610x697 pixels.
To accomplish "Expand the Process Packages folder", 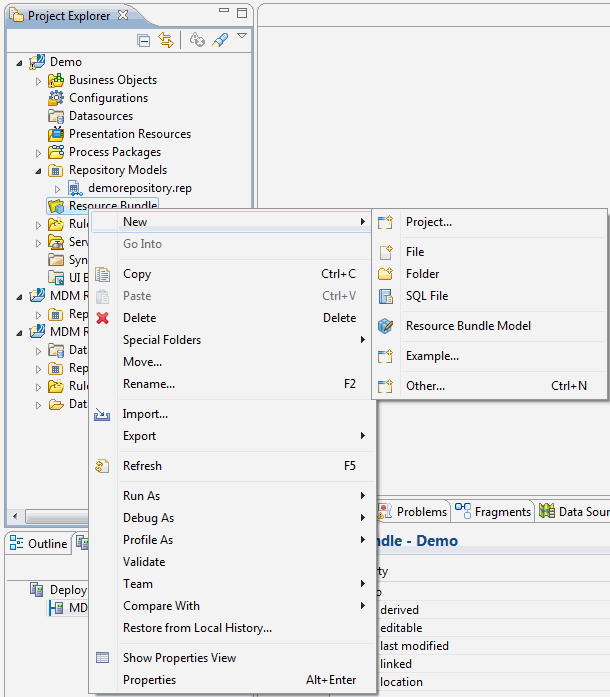I will [x=38, y=153].
